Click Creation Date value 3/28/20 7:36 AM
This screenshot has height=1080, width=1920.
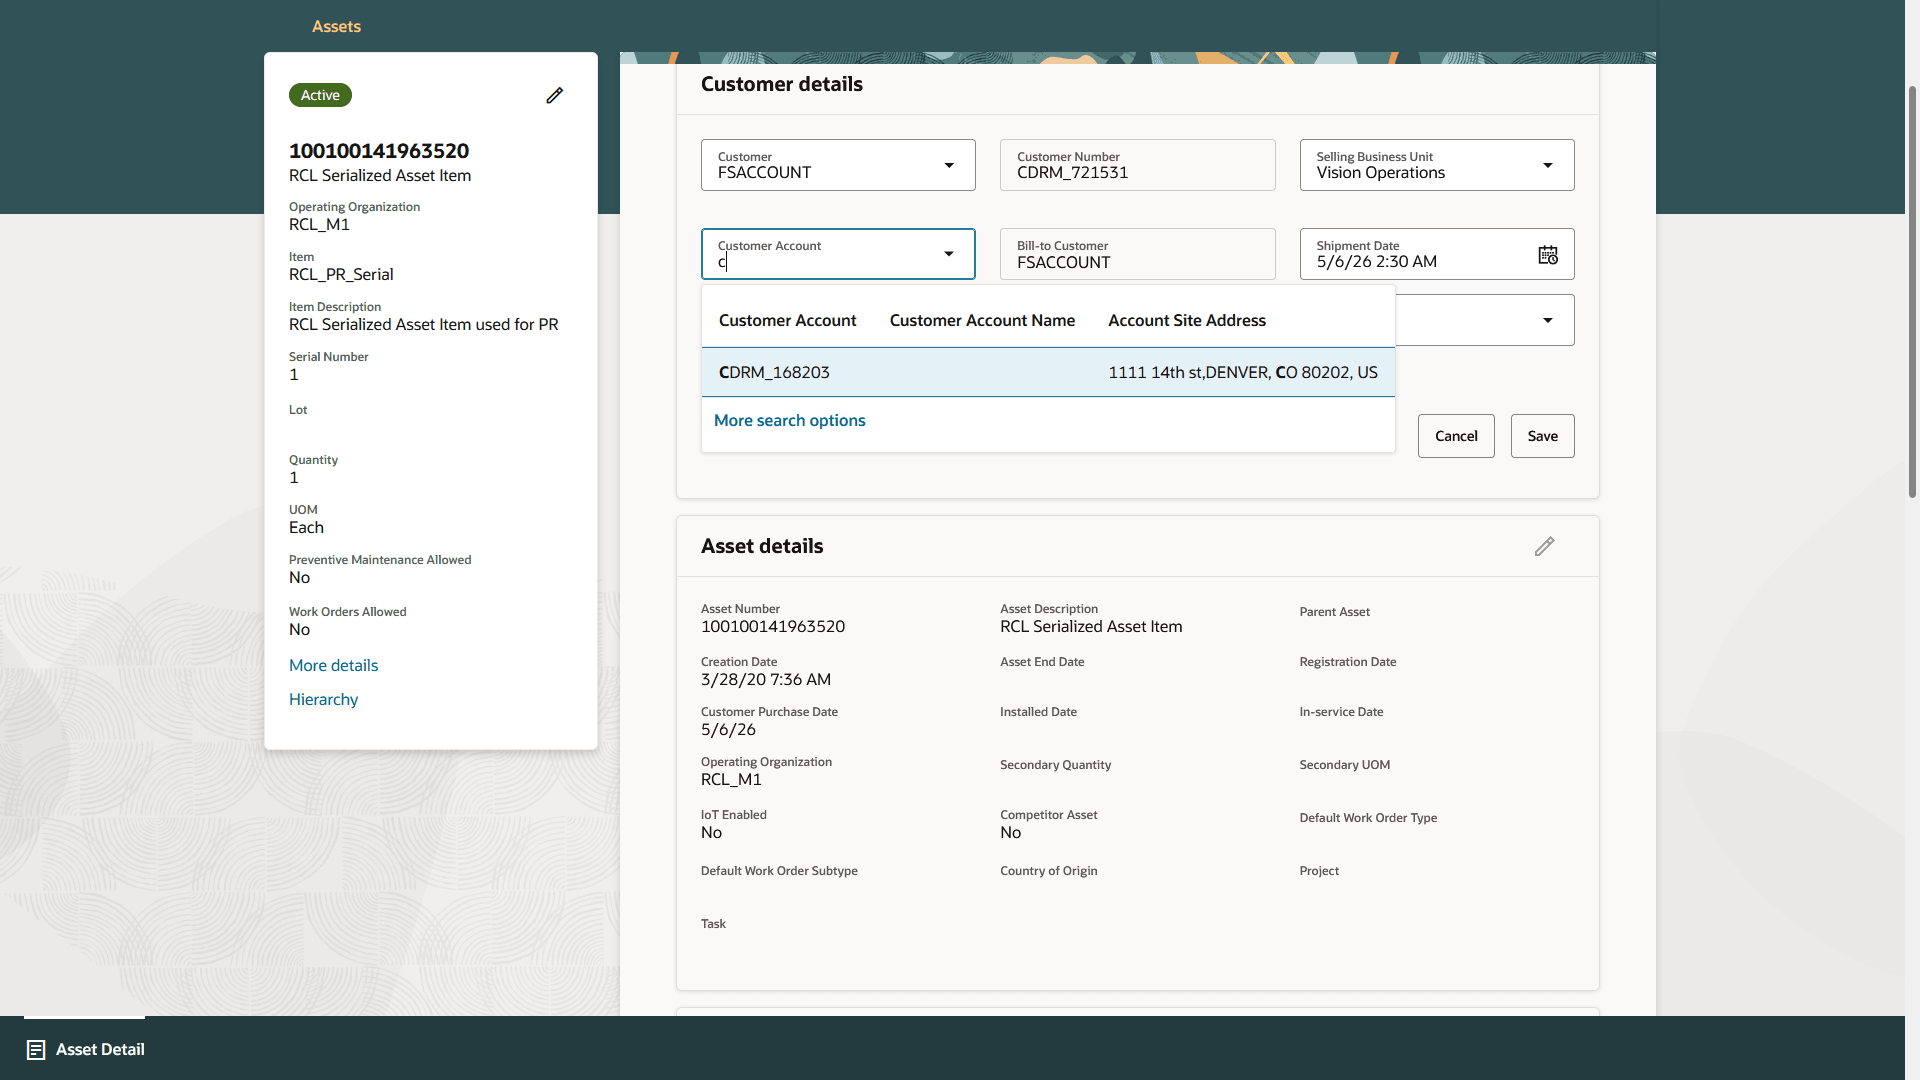tap(766, 679)
